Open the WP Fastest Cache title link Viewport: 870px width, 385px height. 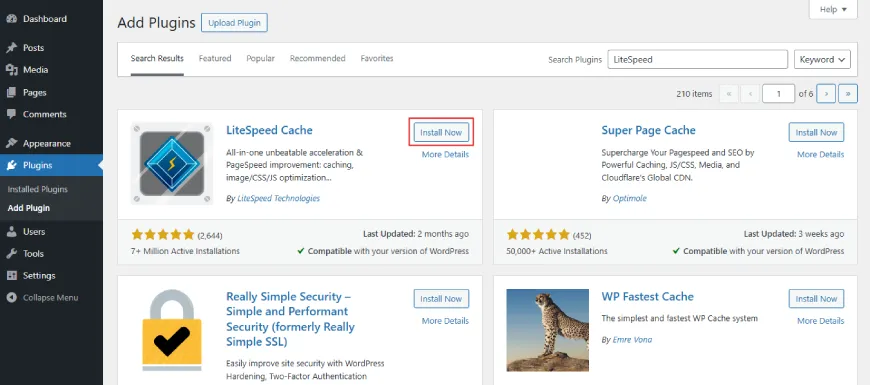pos(648,296)
